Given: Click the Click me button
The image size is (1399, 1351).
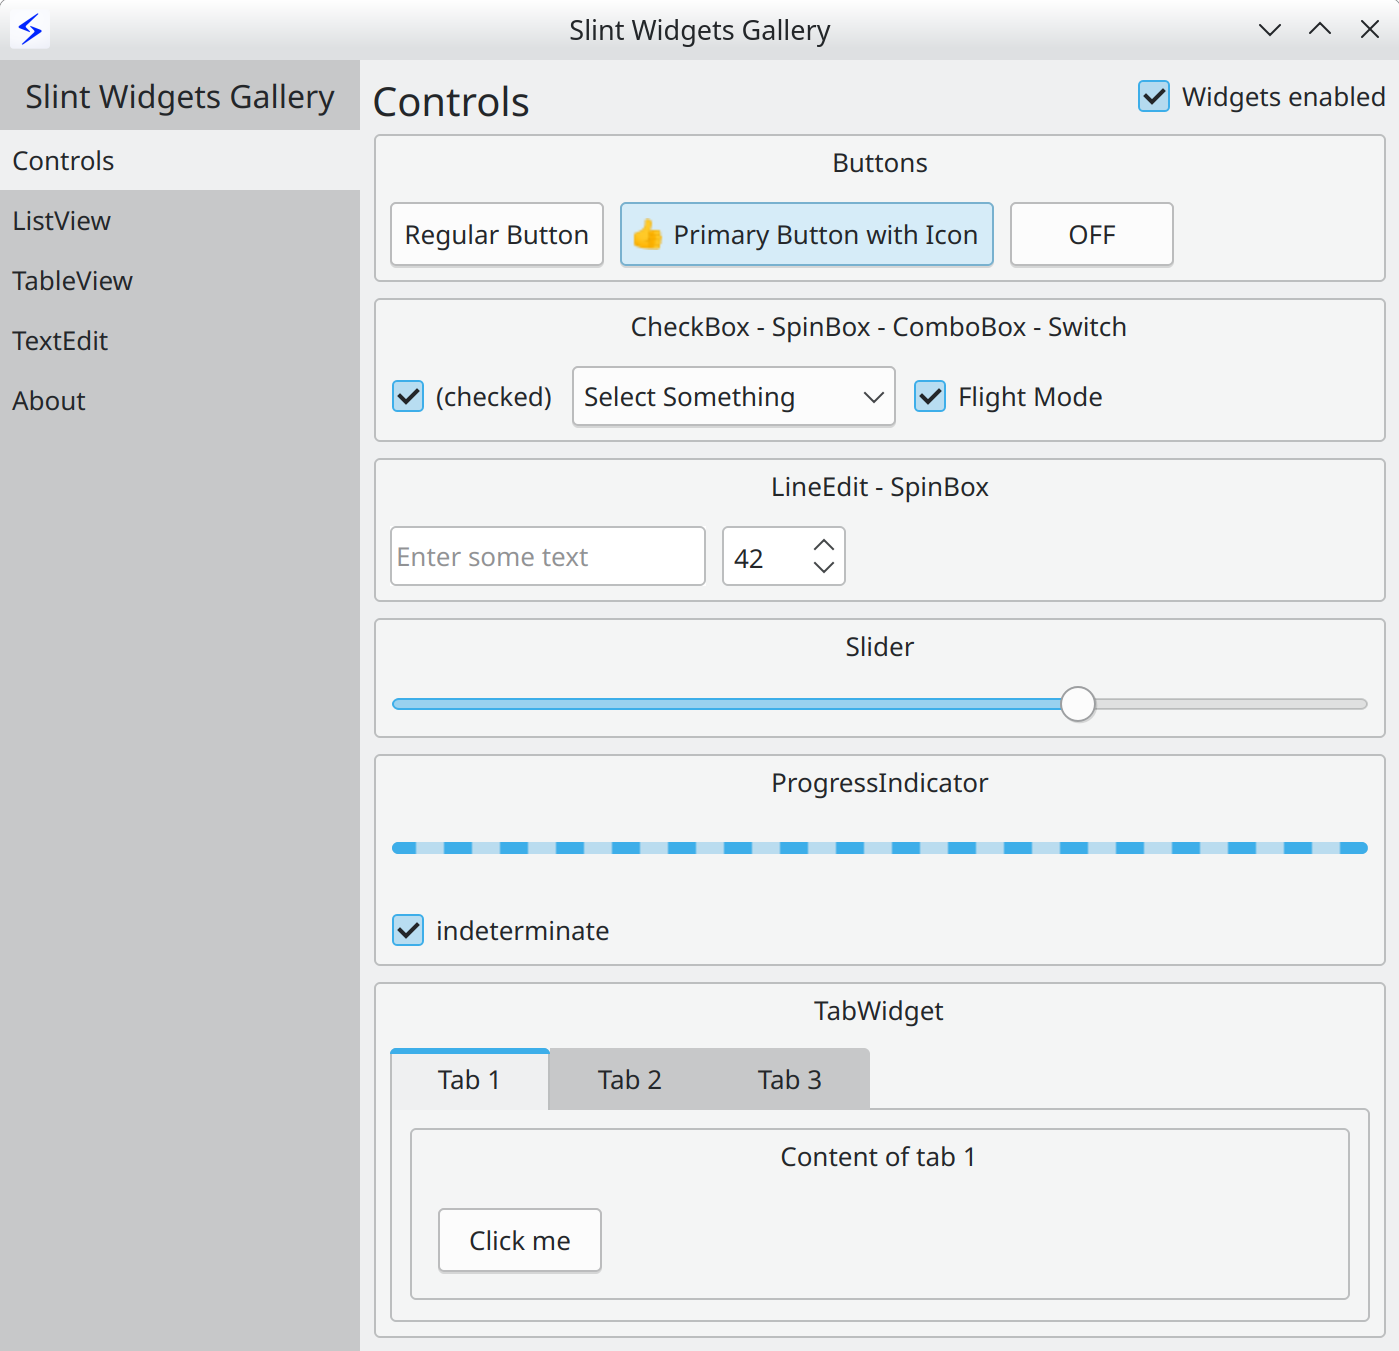Looking at the screenshot, I should [520, 1240].
